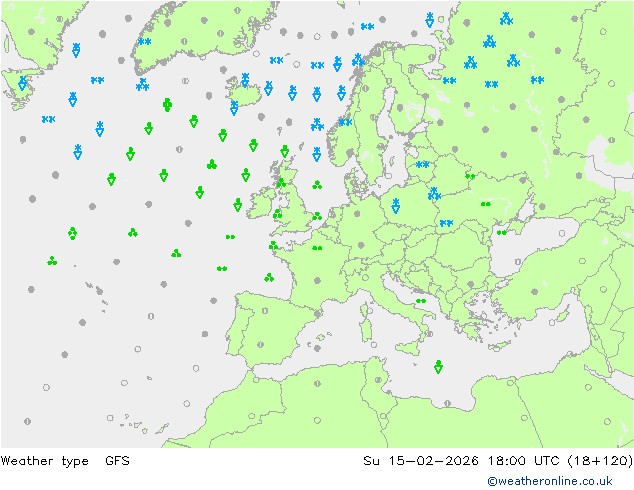Image resolution: width=634 pixels, height=490 pixels.
Task: Click the partly cloudy symbol over northern Spain
Action: click(265, 311)
